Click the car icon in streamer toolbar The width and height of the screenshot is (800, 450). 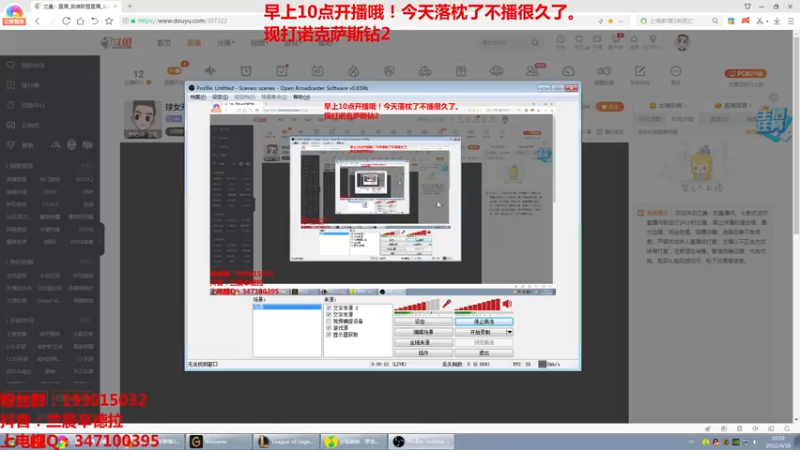(424, 71)
